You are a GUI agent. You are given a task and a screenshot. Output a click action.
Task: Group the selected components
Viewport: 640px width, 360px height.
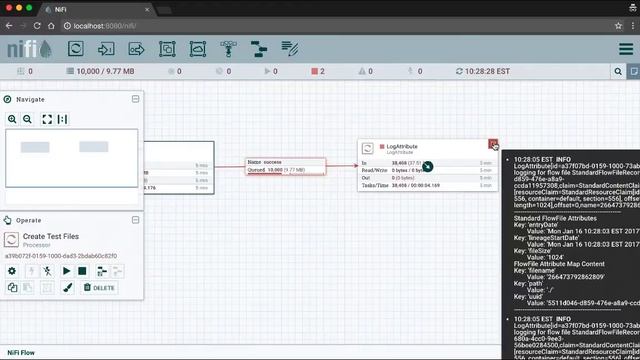[47, 287]
